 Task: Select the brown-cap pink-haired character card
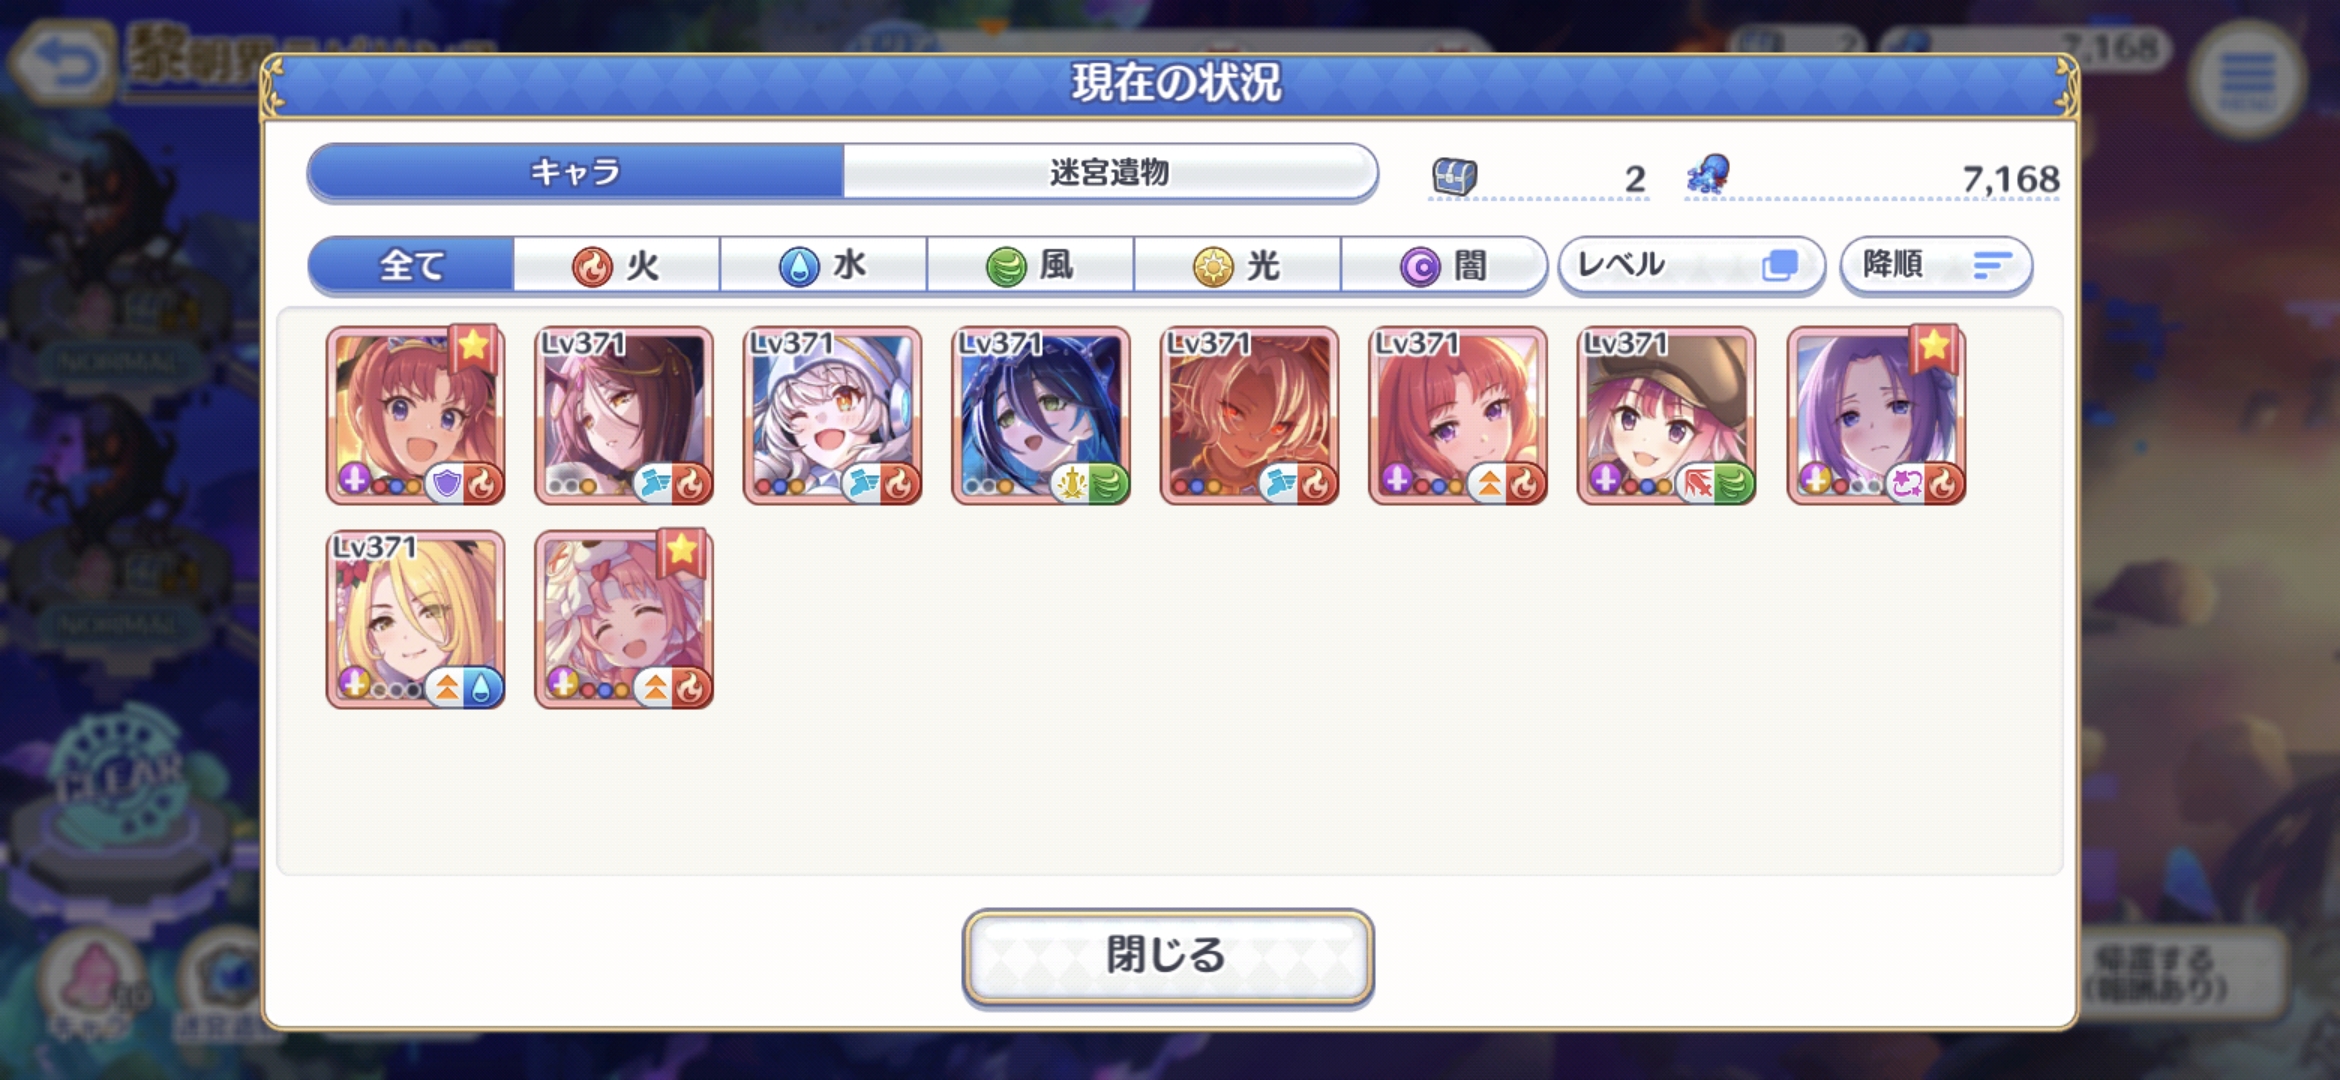coord(1666,416)
